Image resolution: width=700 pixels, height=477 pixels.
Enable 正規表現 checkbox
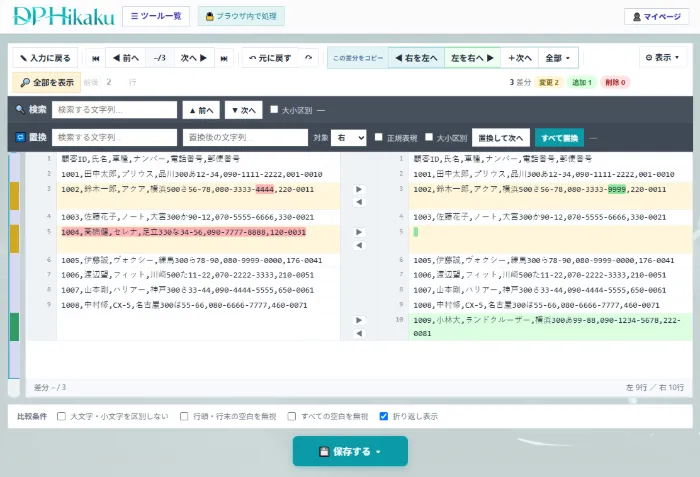point(379,137)
